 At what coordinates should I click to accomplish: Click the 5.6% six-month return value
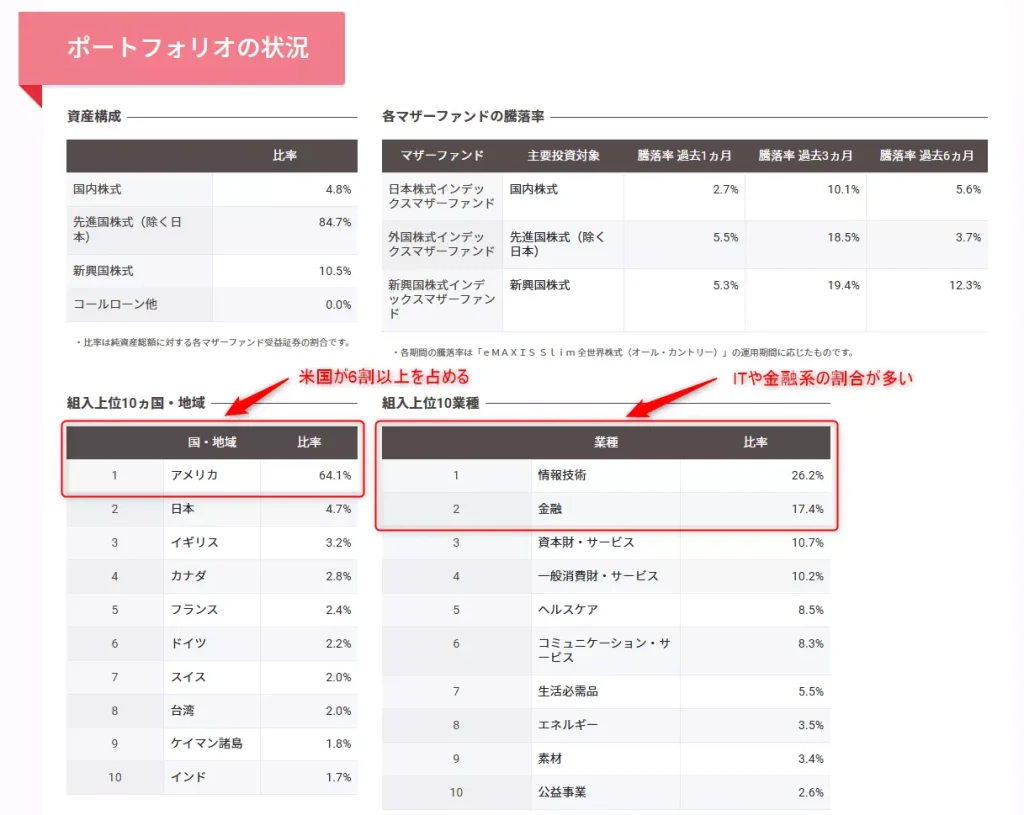(x=968, y=189)
